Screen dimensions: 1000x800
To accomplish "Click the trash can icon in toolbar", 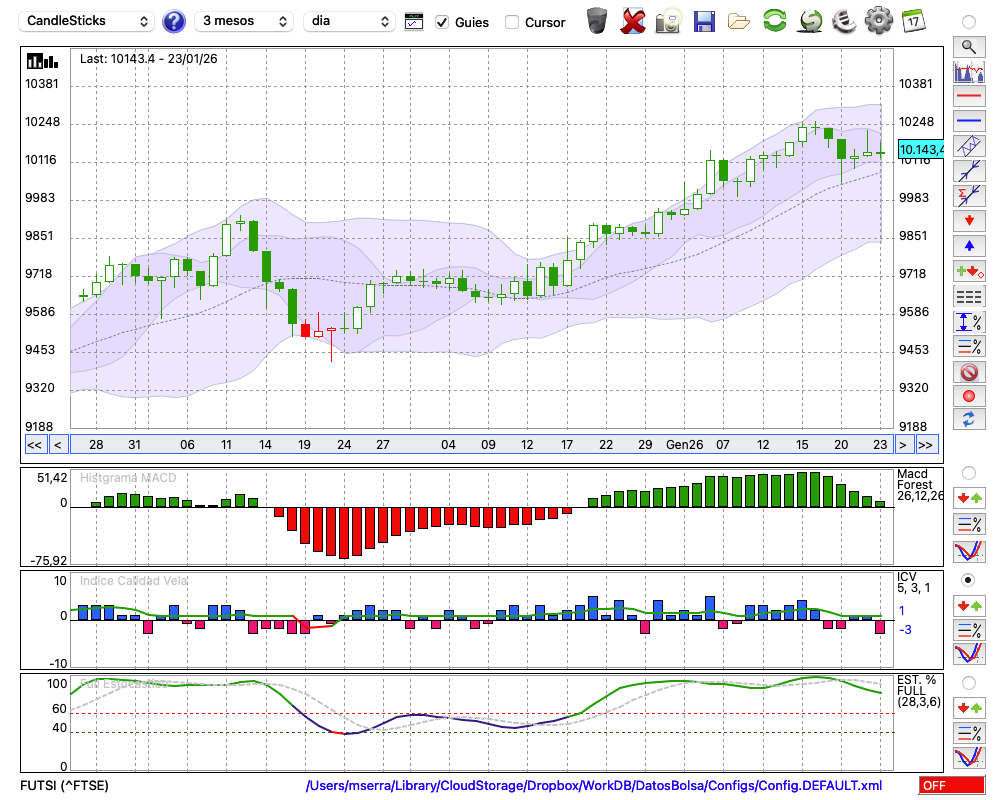I will 597,21.
